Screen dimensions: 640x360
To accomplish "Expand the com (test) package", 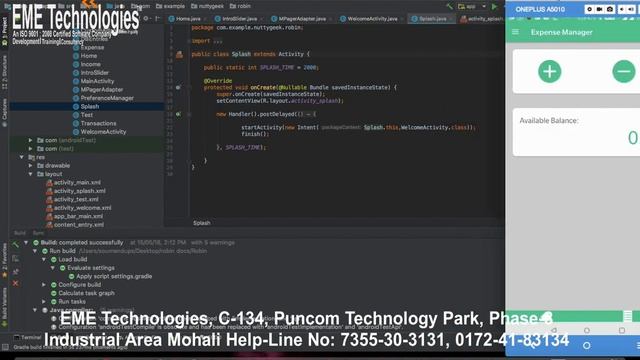I will click(31, 149).
